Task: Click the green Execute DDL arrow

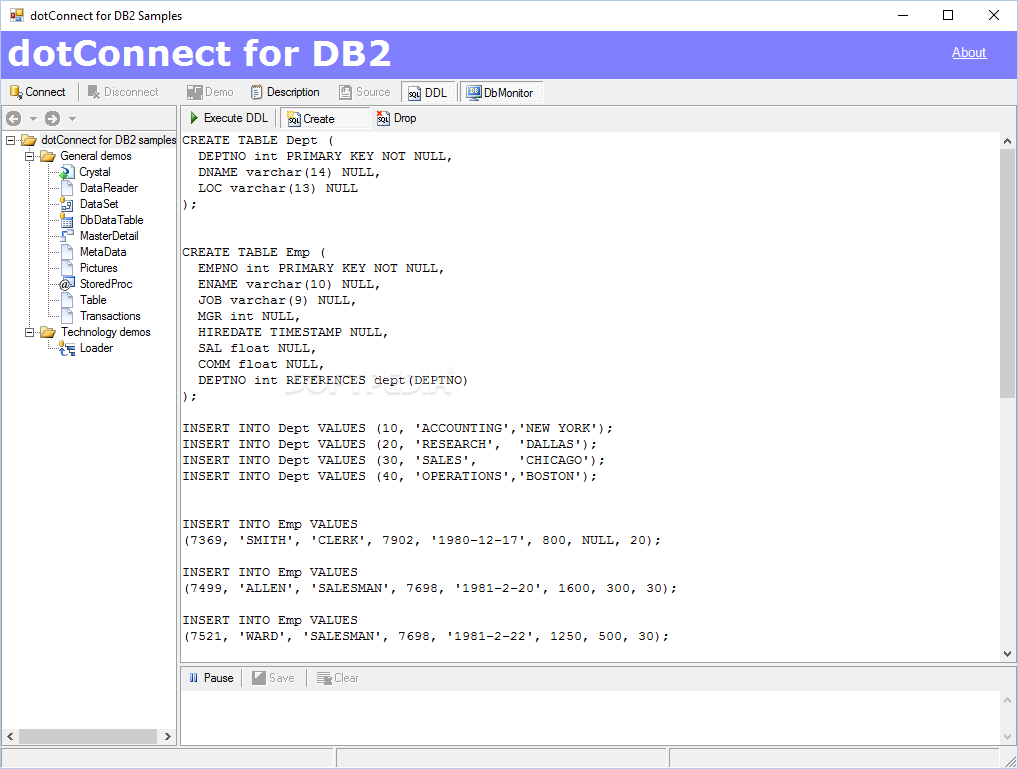Action: [193, 118]
